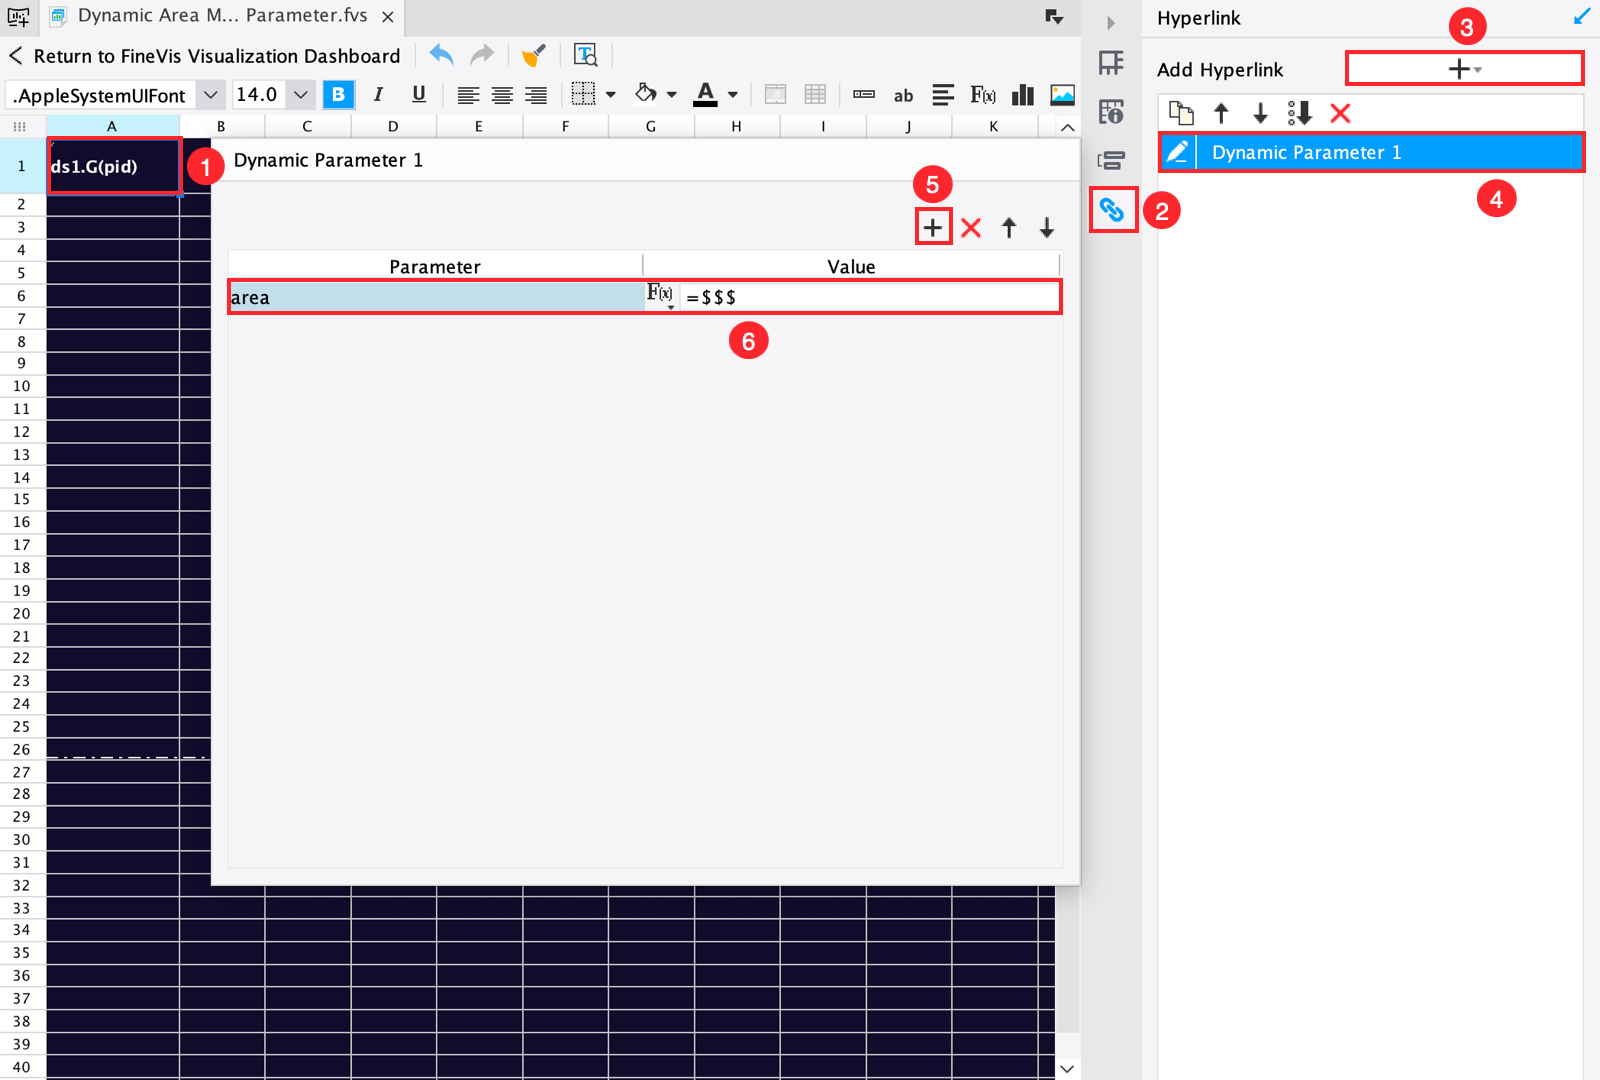Open the template preview icon
The height and width of the screenshot is (1080, 1600).
586,55
